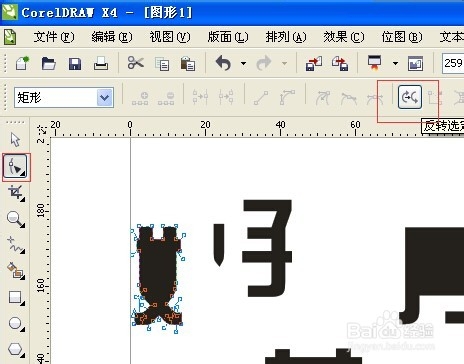Viewport: 464px width, 364px height.
Task: Open the 效果(C) menu
Action: pyautogui.click(x=344, y=37)
